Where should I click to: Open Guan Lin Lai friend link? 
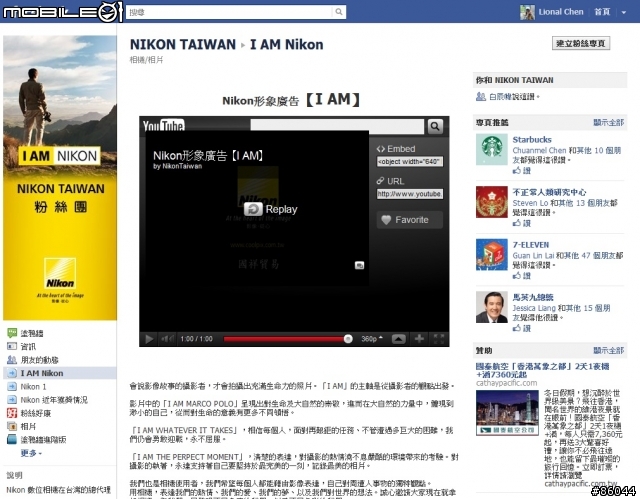point(533,255)
